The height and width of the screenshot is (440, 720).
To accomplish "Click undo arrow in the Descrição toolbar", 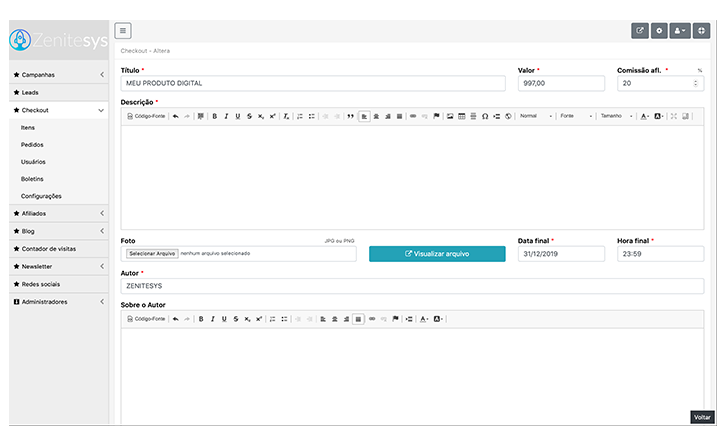I will pyautogui.click(x=176, y=116).
